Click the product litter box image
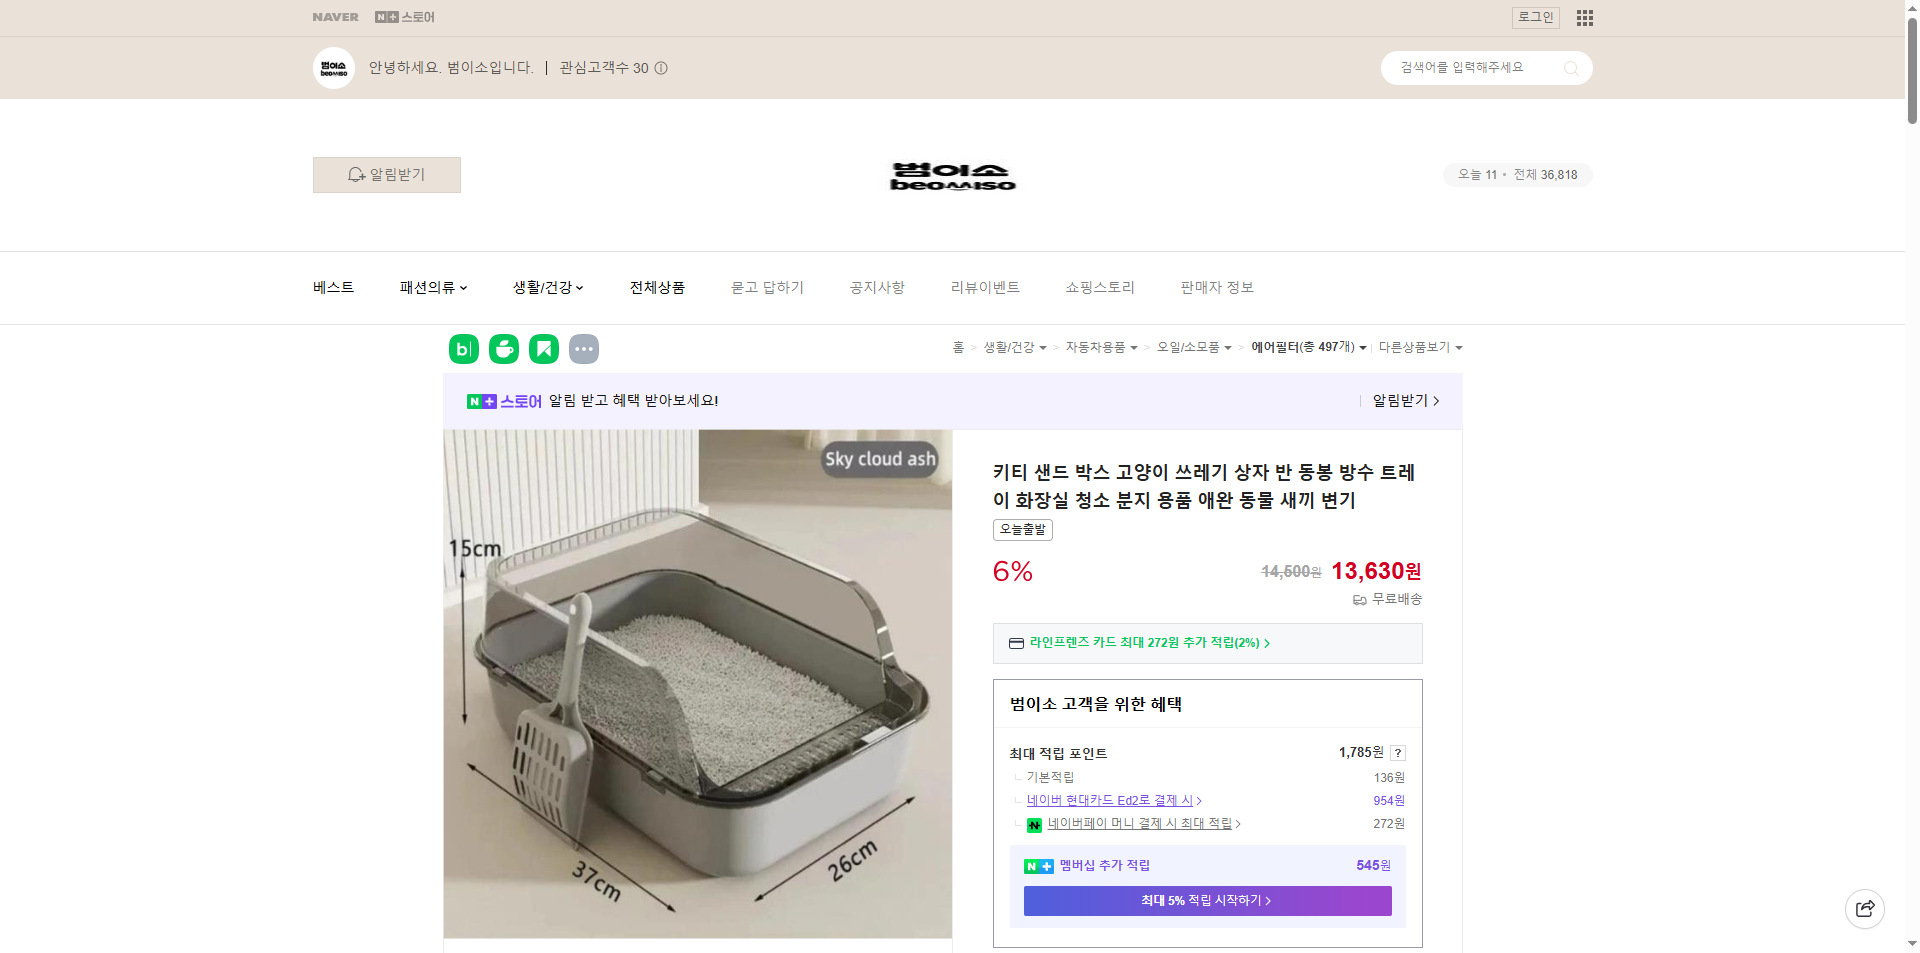The image size is (1920, 953). point(698,684)
